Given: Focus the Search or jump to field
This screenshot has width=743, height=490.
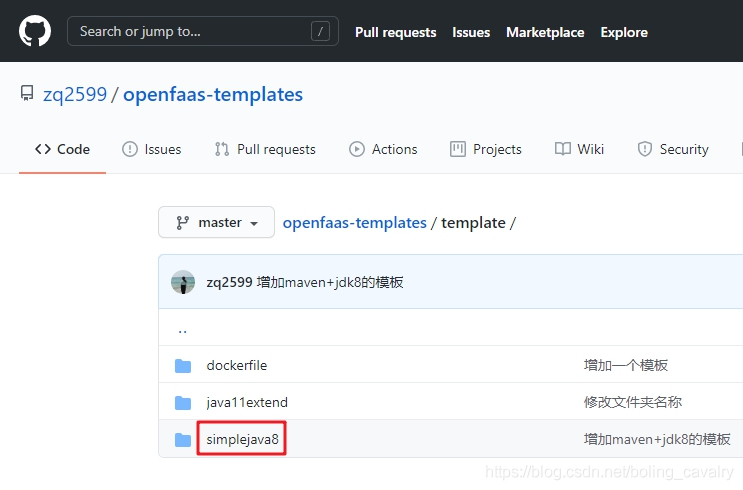Looking at the screenshot, I should tap(190, 32).
